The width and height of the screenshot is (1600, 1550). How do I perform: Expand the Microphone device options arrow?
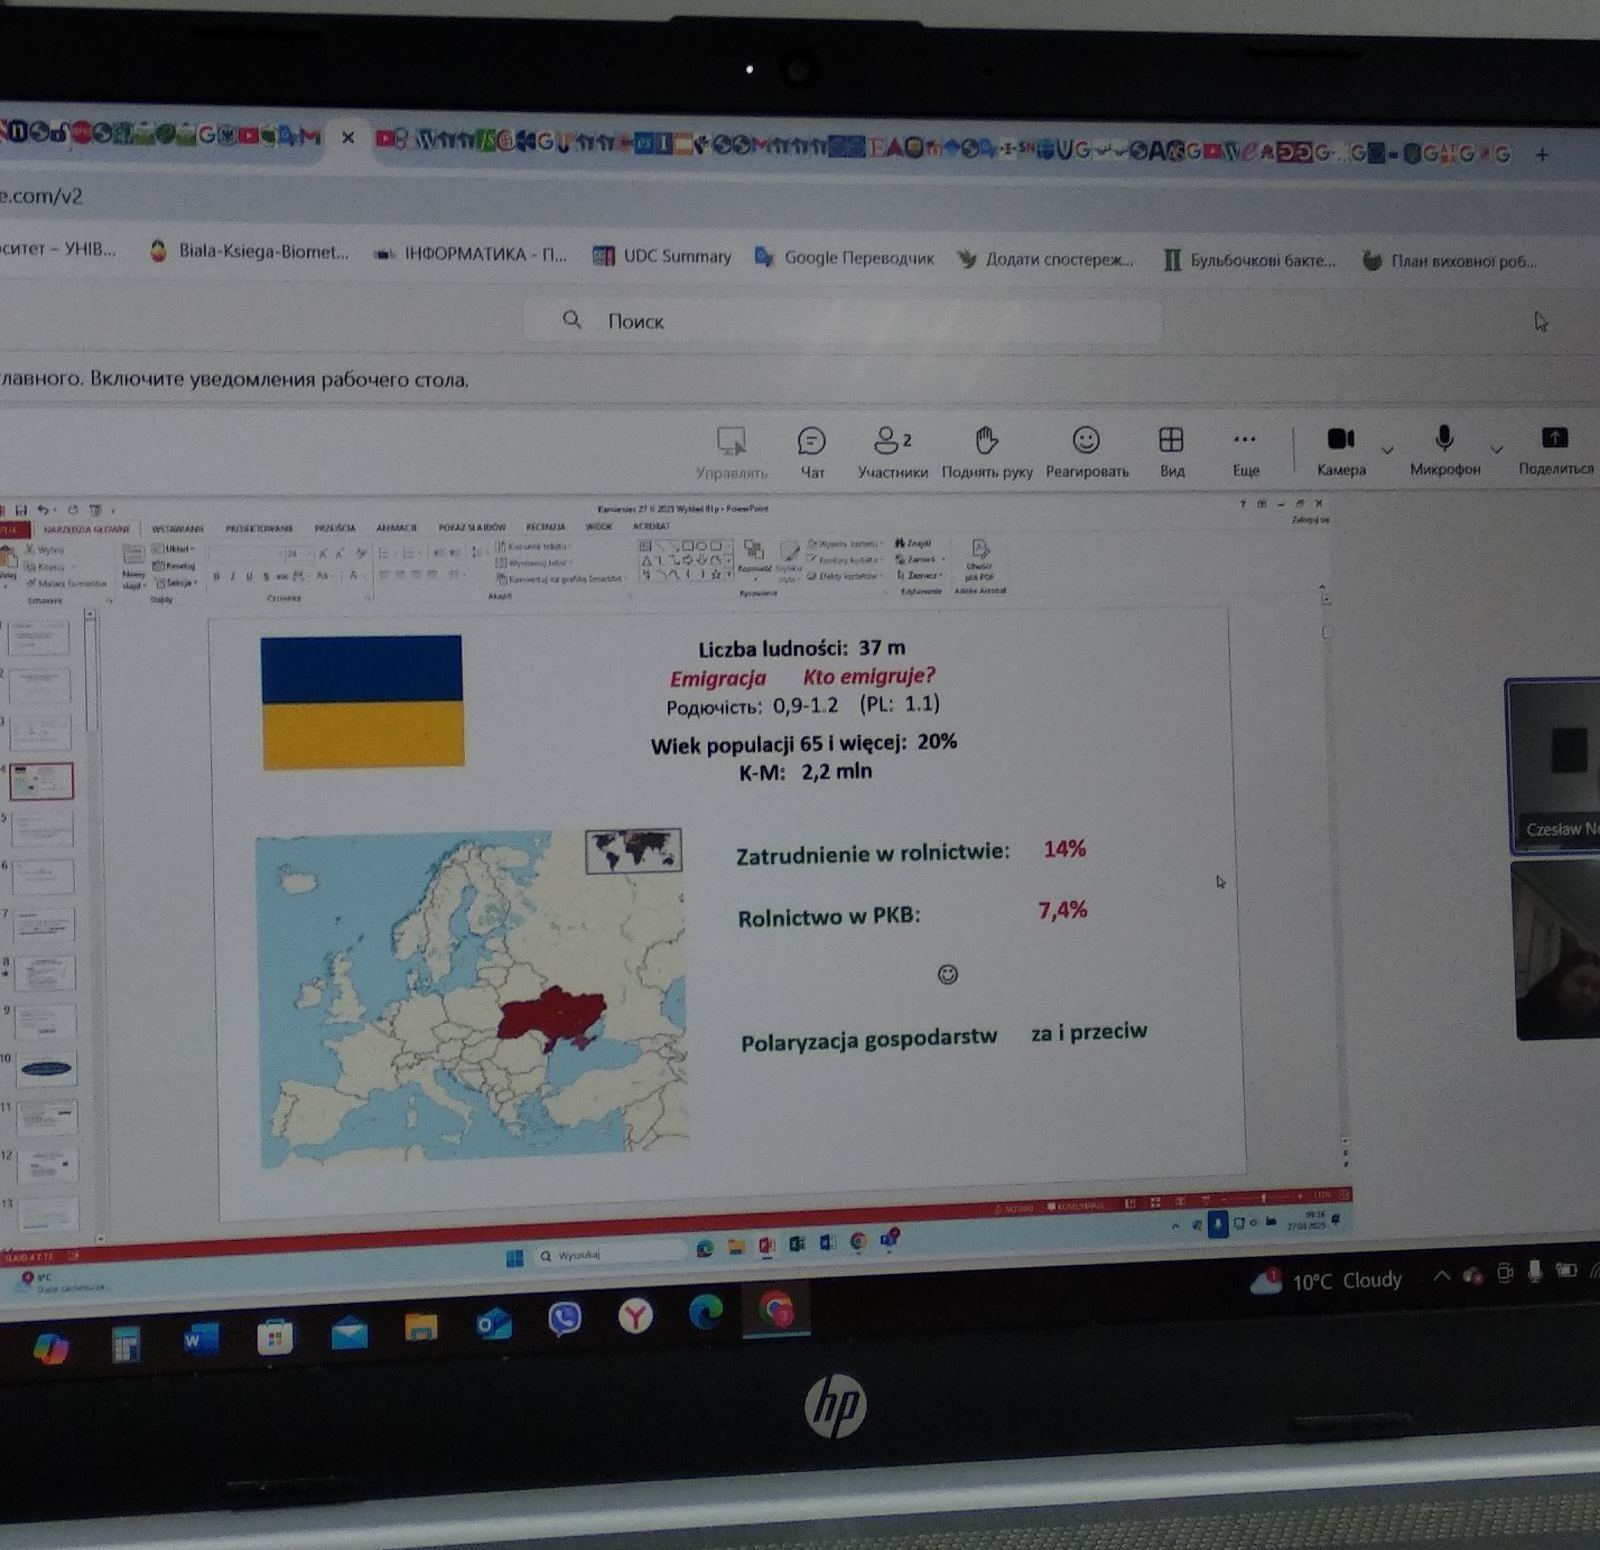tap(1496, 450)
